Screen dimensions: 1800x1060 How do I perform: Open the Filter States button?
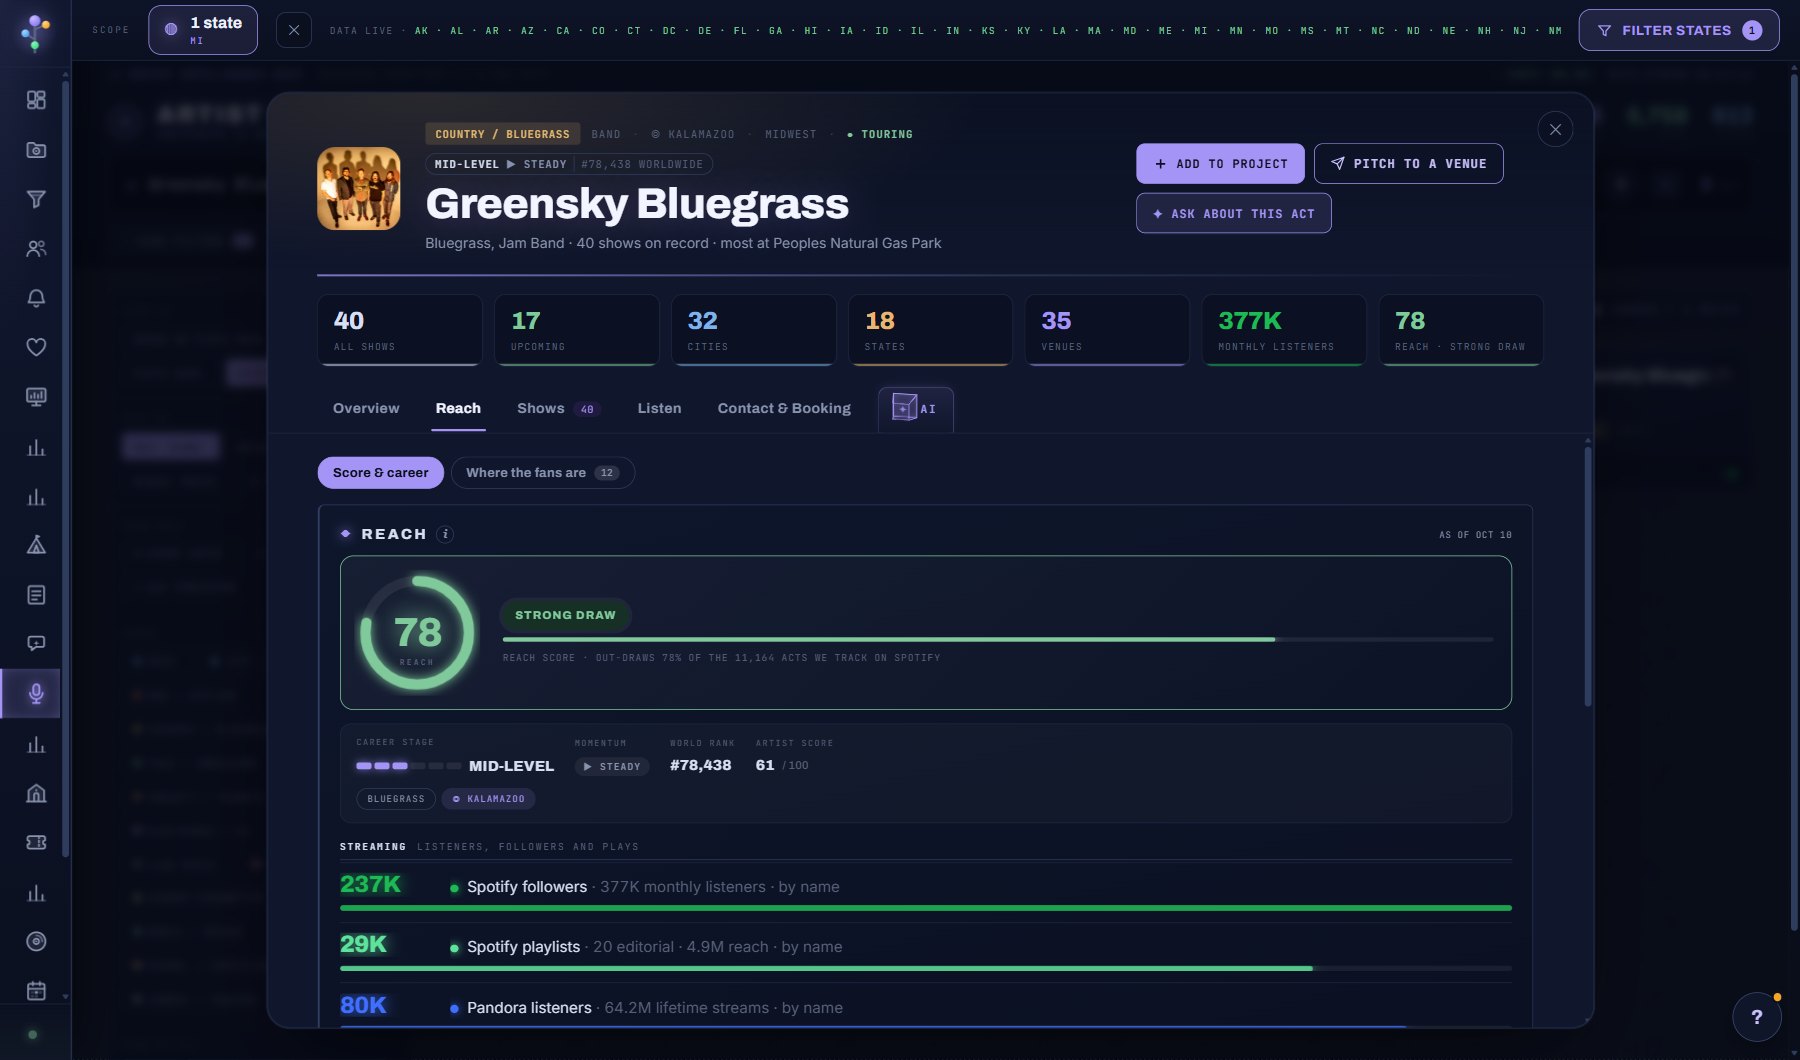pyautogui.click(x=1678, y=30)
